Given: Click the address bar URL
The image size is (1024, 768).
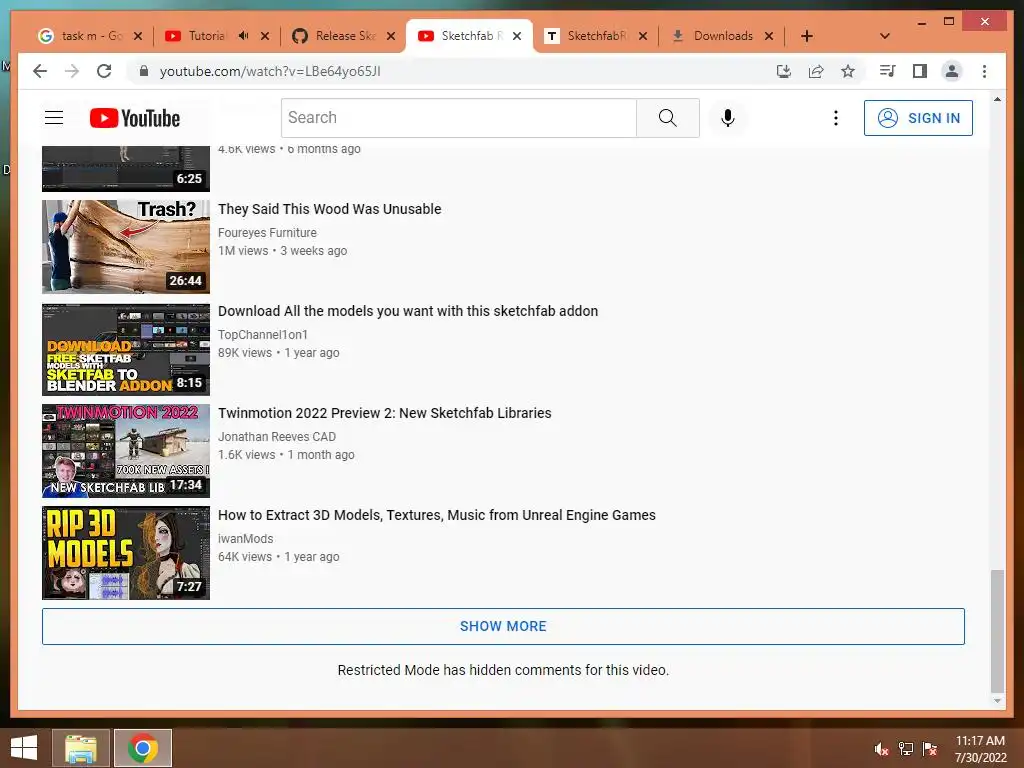Looking at the screenshot, I should (x=270, y=71).
